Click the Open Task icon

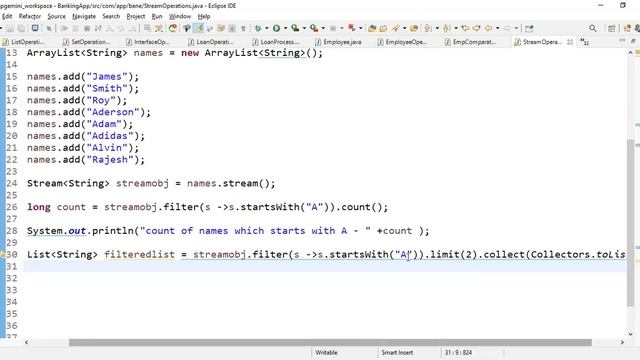point(414,28)
